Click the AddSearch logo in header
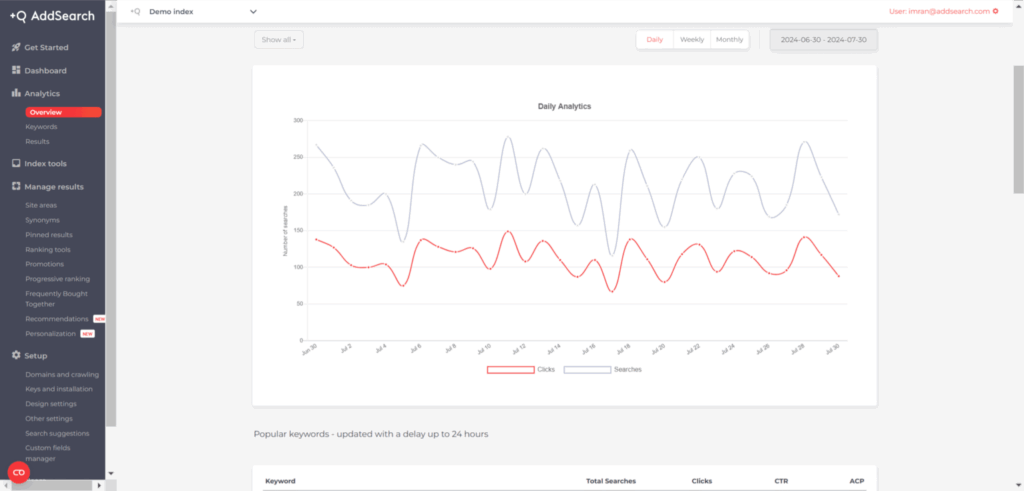1024x491 pixels. [x=50, y=15]
